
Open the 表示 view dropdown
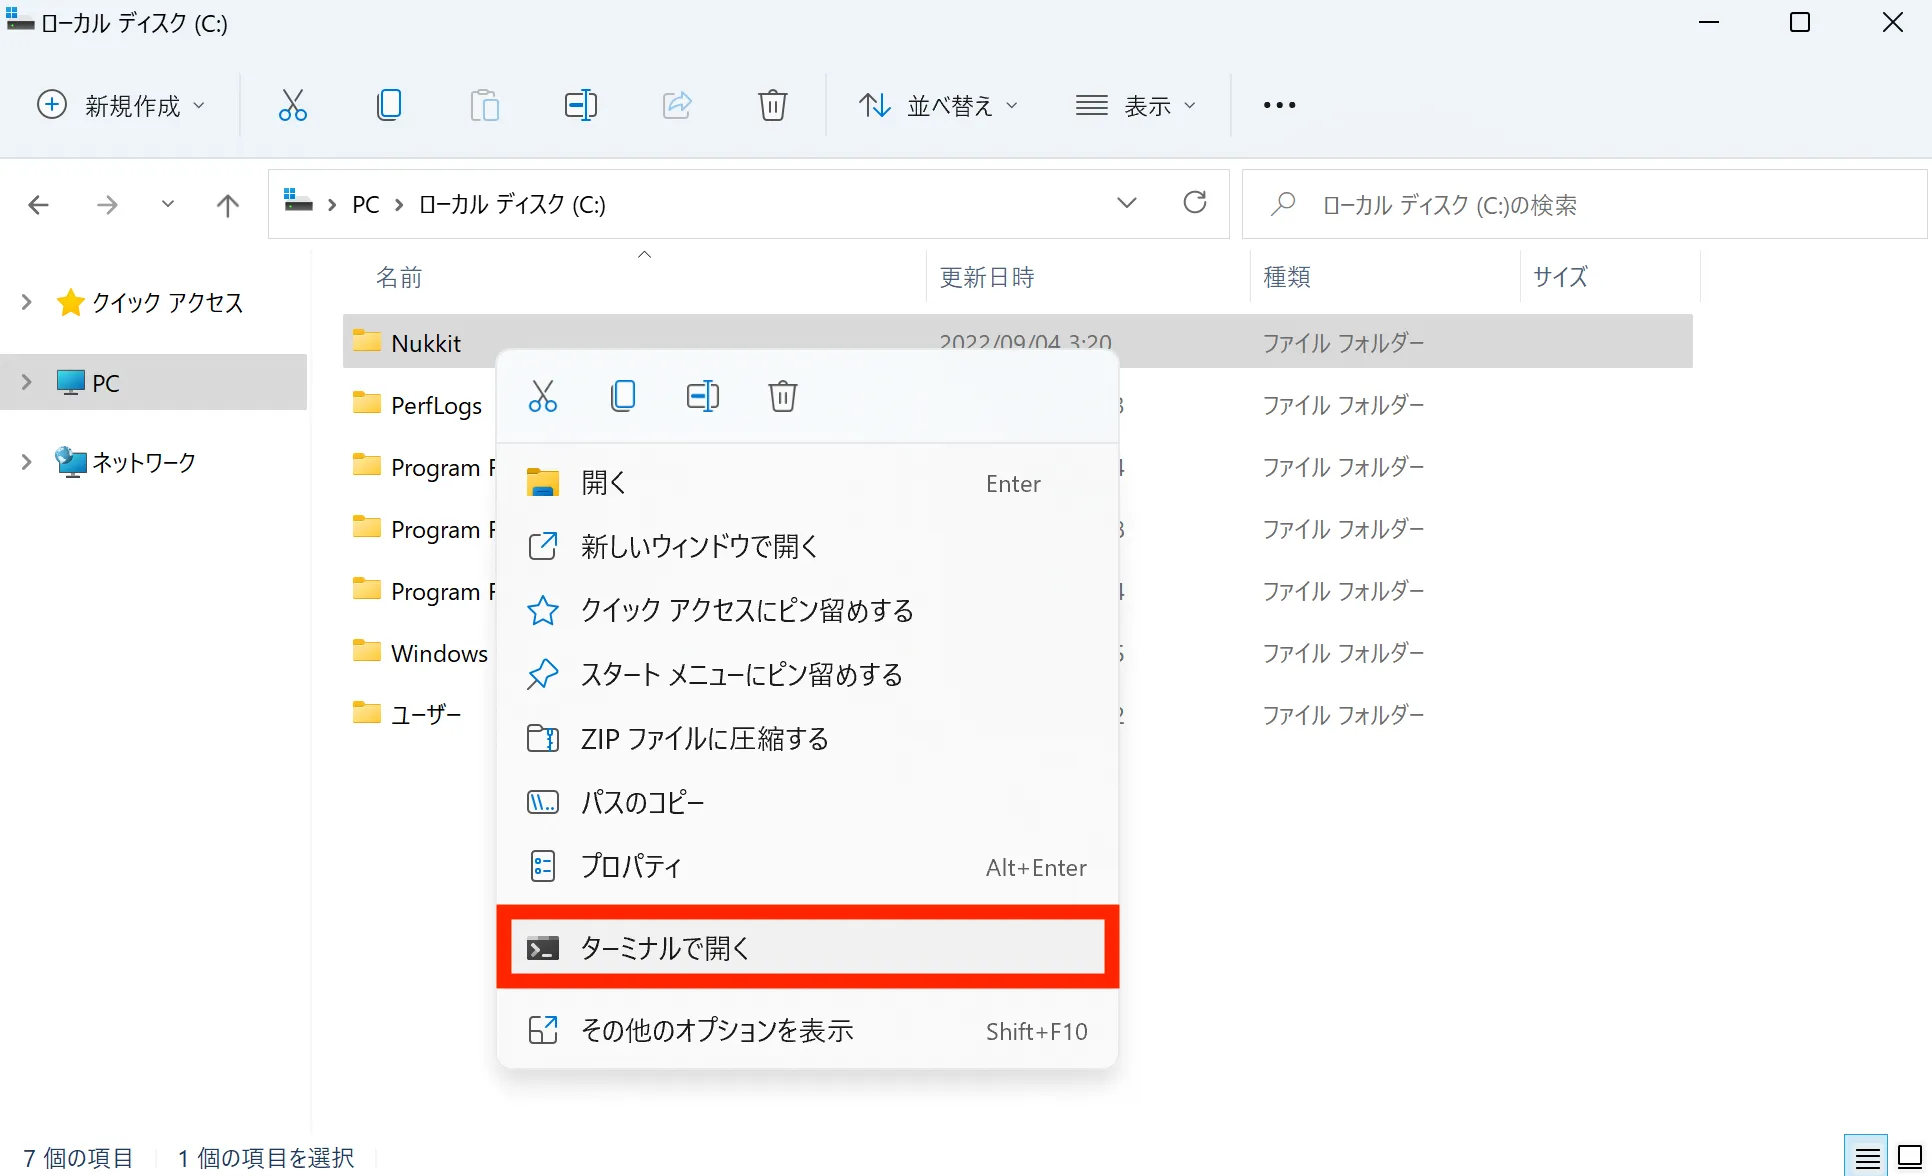(1136, 105)
